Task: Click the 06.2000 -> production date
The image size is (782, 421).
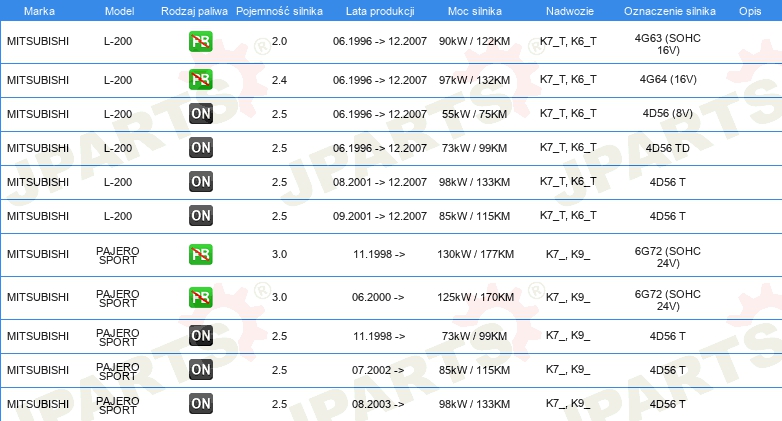Action: (378, 297)
